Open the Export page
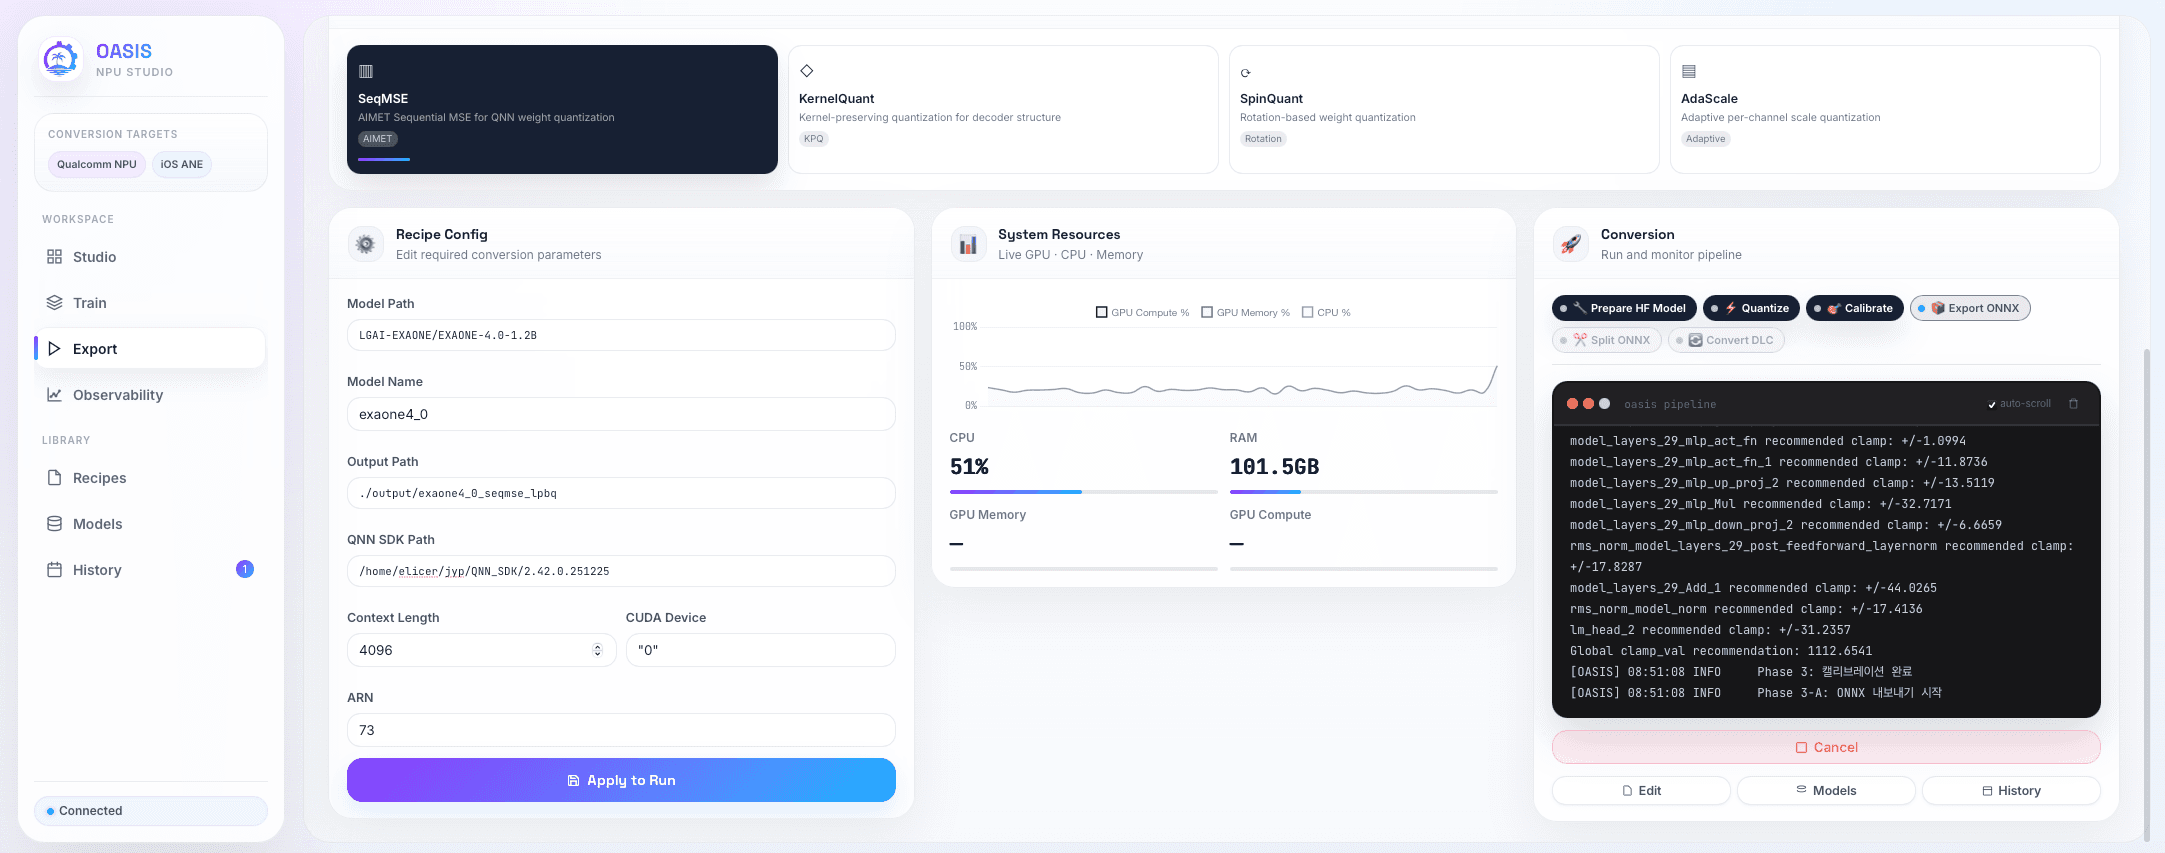2165x853 pixels. pos(150,349)
